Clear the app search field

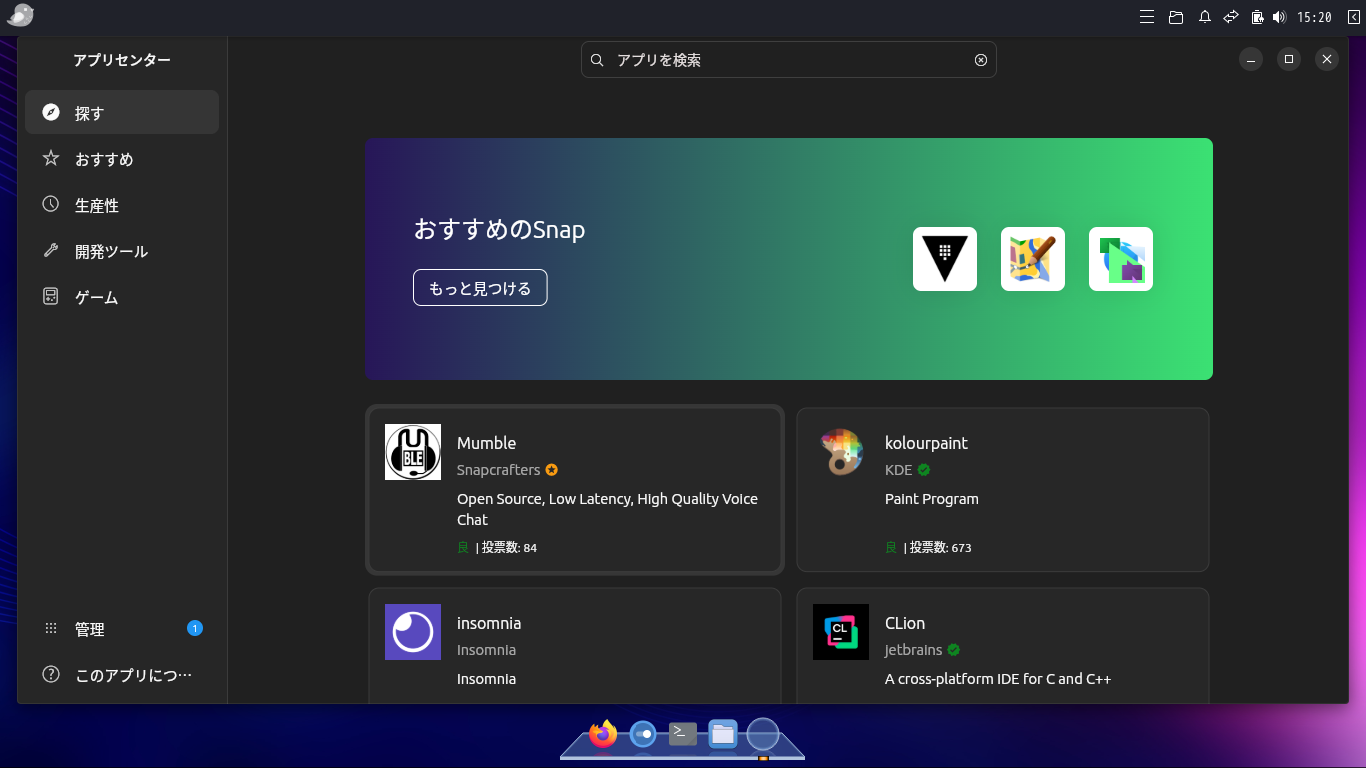tap(981, 60)
